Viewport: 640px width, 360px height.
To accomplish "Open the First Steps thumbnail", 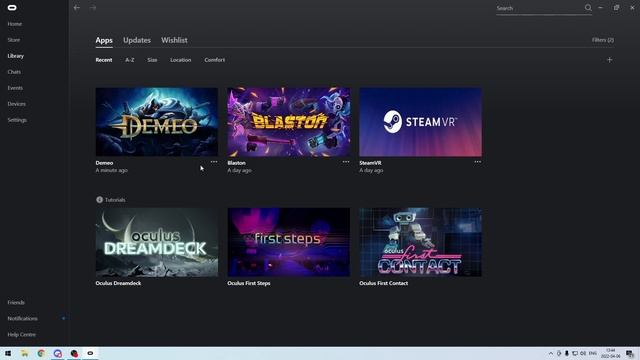I will click(289, 242).
